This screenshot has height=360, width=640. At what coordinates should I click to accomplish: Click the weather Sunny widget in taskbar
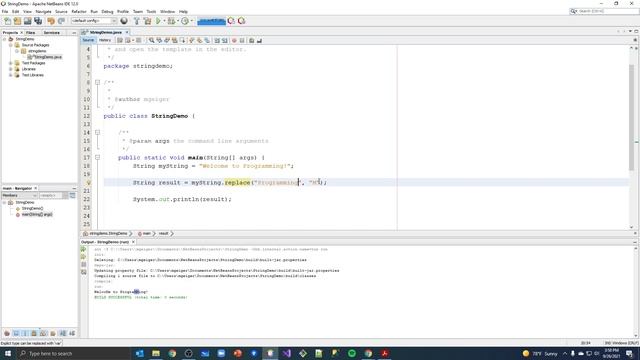(540, 353)
